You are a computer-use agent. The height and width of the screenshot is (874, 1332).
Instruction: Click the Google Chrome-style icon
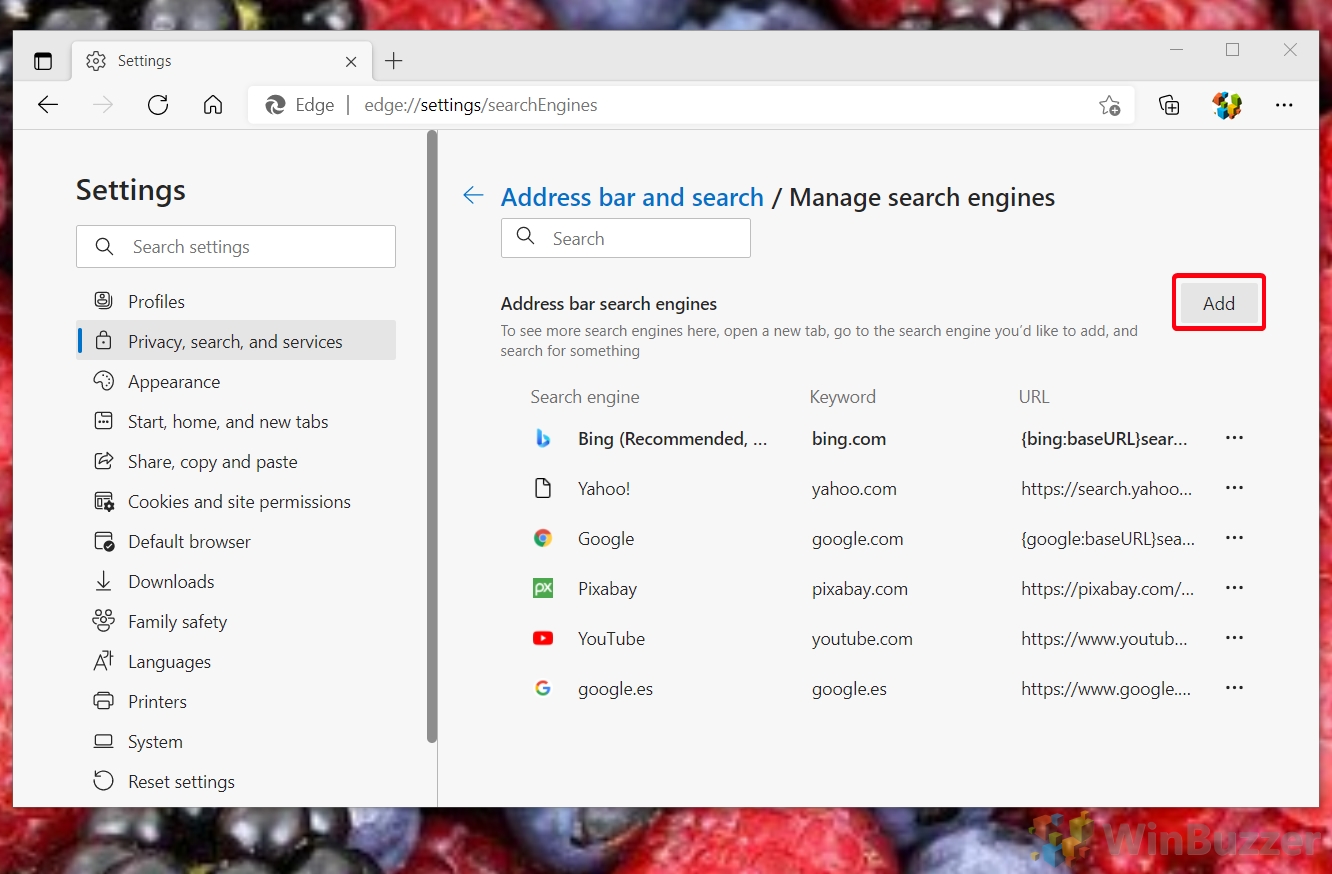coord(543,538)
